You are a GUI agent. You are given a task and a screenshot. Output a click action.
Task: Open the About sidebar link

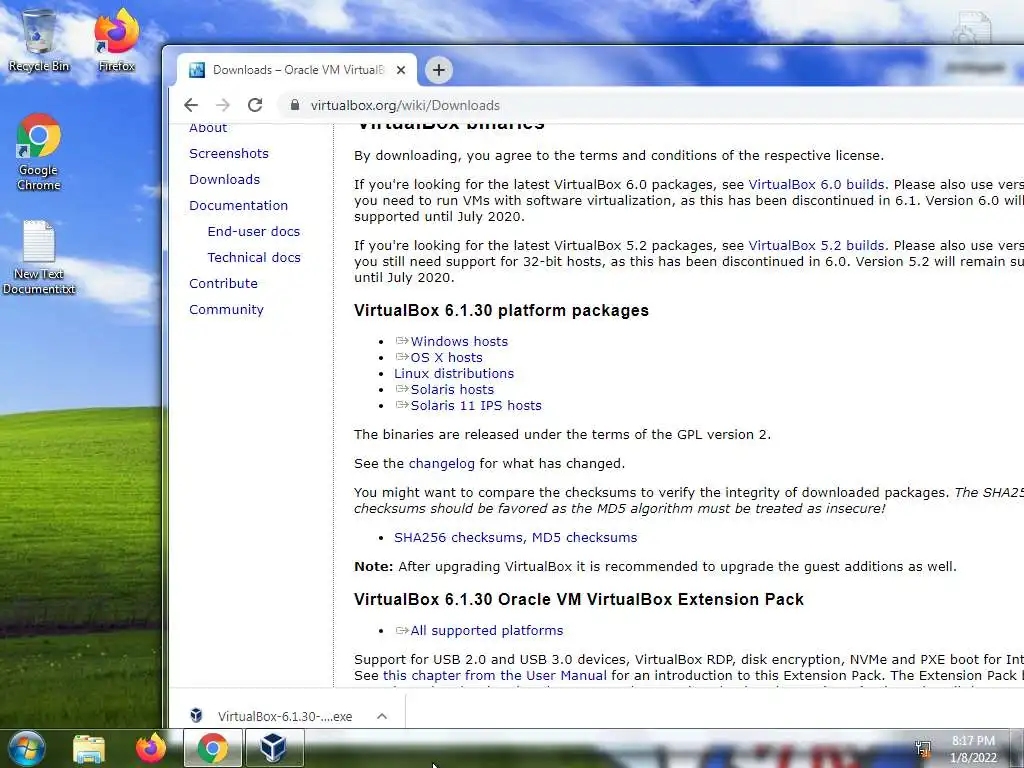click(208, 128)
